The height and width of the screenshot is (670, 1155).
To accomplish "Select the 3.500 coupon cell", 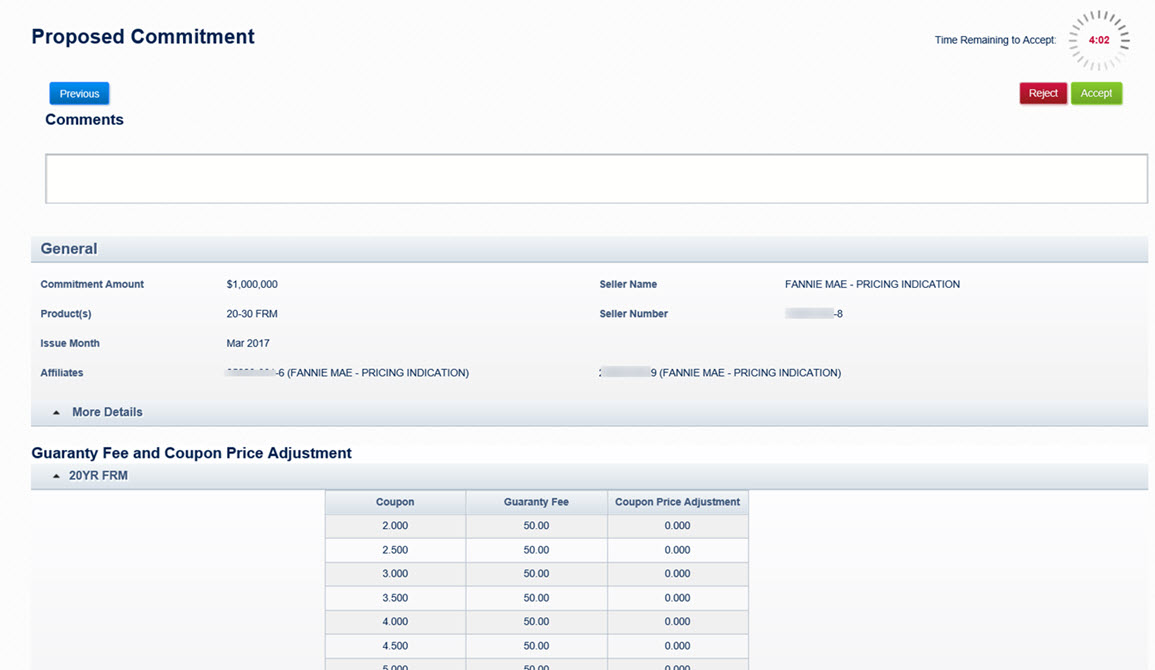I will [x=395, y=598].
